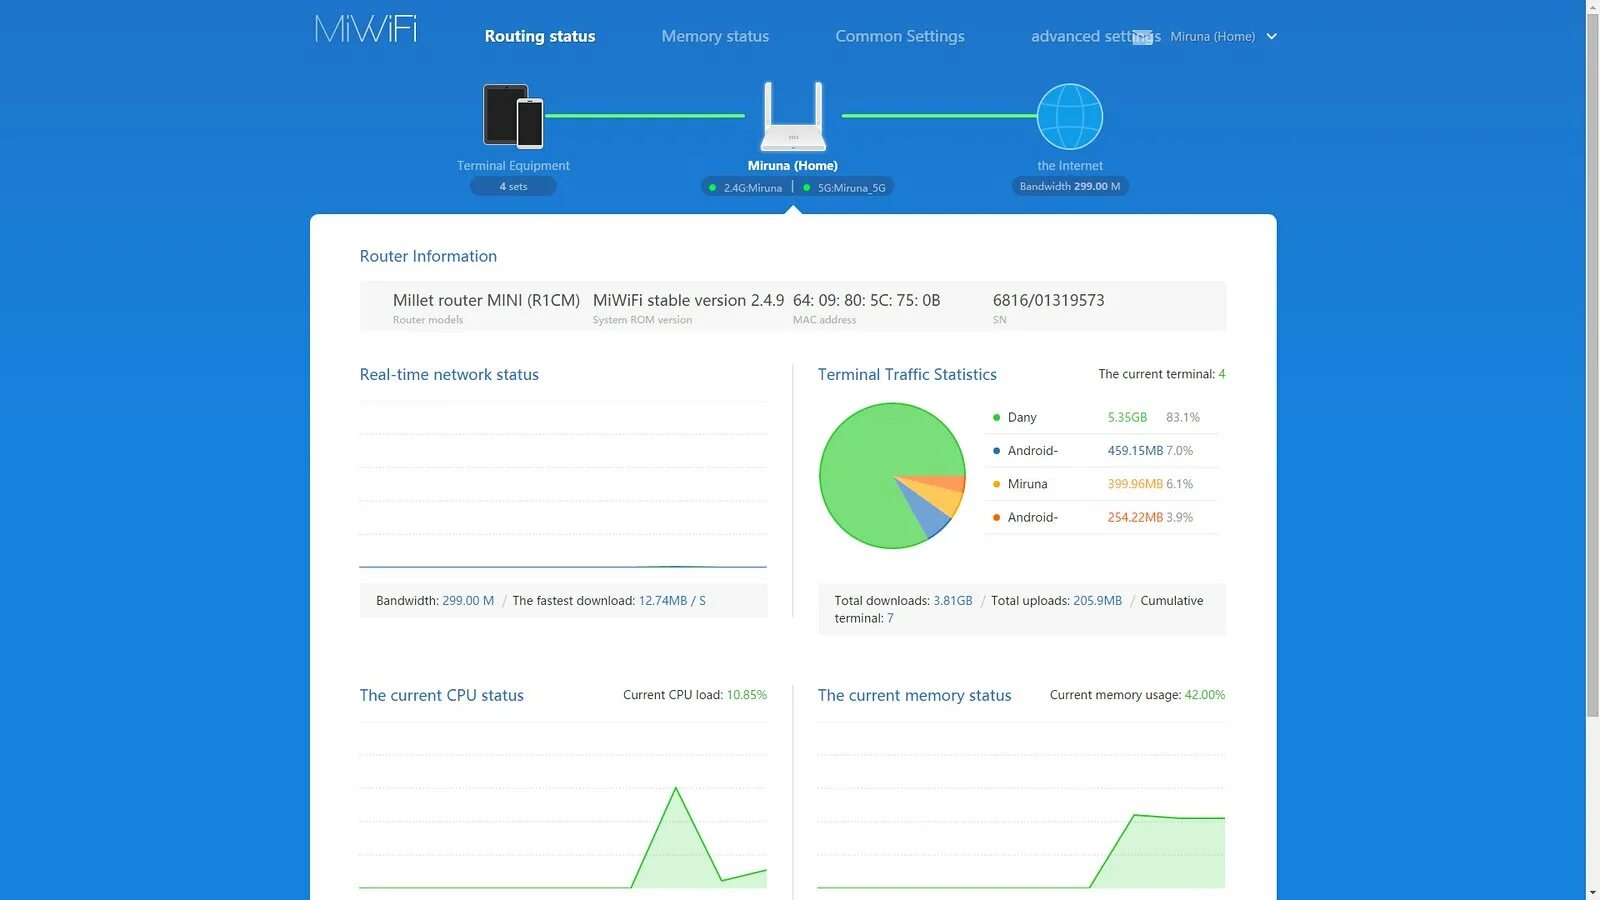Click Millet router MINI (R1CM) model text
The height and width of the screenshot is (900, 1600).
pyautogui.click(x=486, y=300)
